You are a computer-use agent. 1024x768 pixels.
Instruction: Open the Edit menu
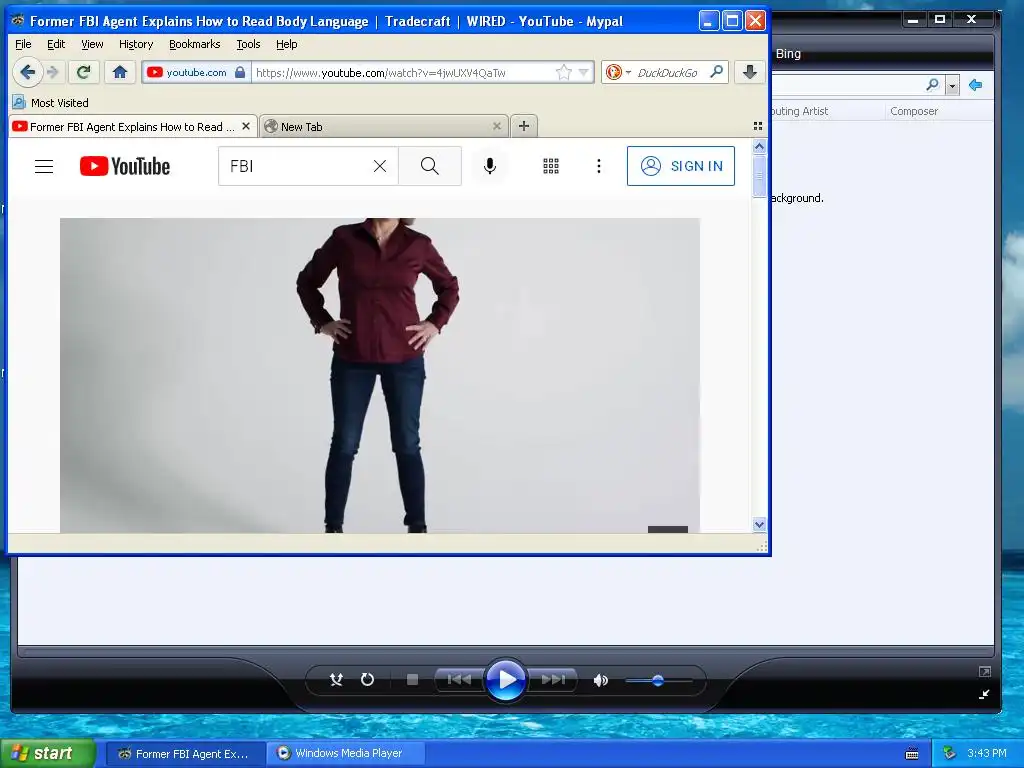tap(56, 44)
